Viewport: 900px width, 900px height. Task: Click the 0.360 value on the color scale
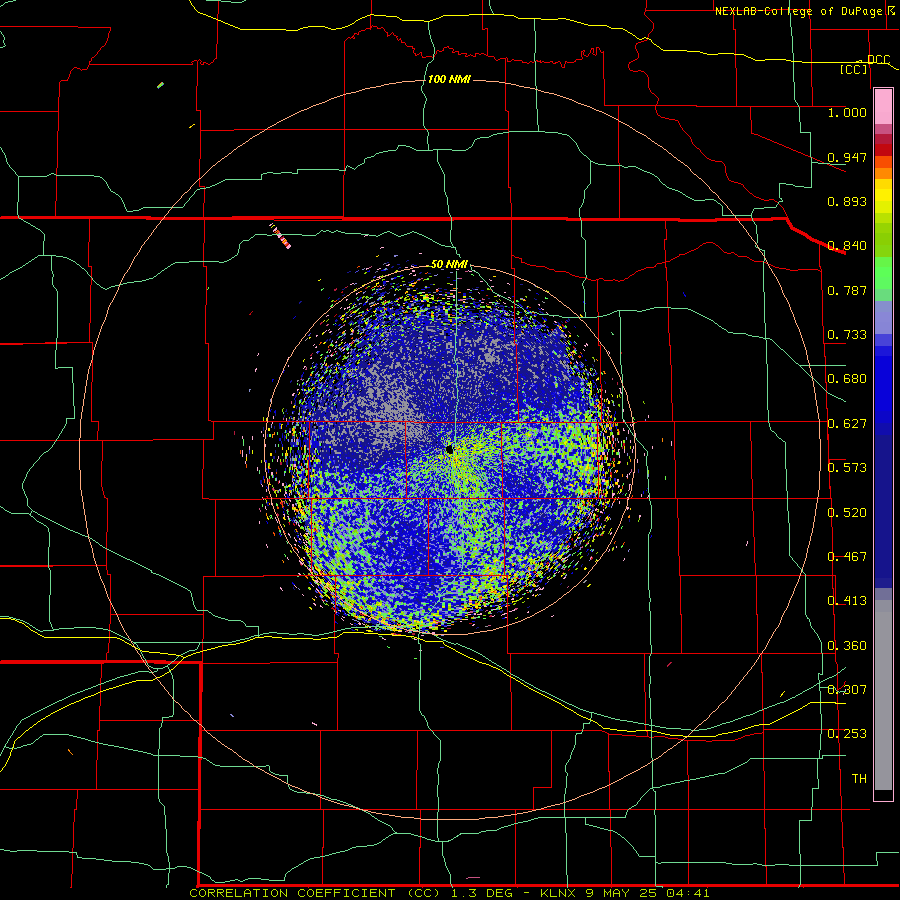pos(847,646)
